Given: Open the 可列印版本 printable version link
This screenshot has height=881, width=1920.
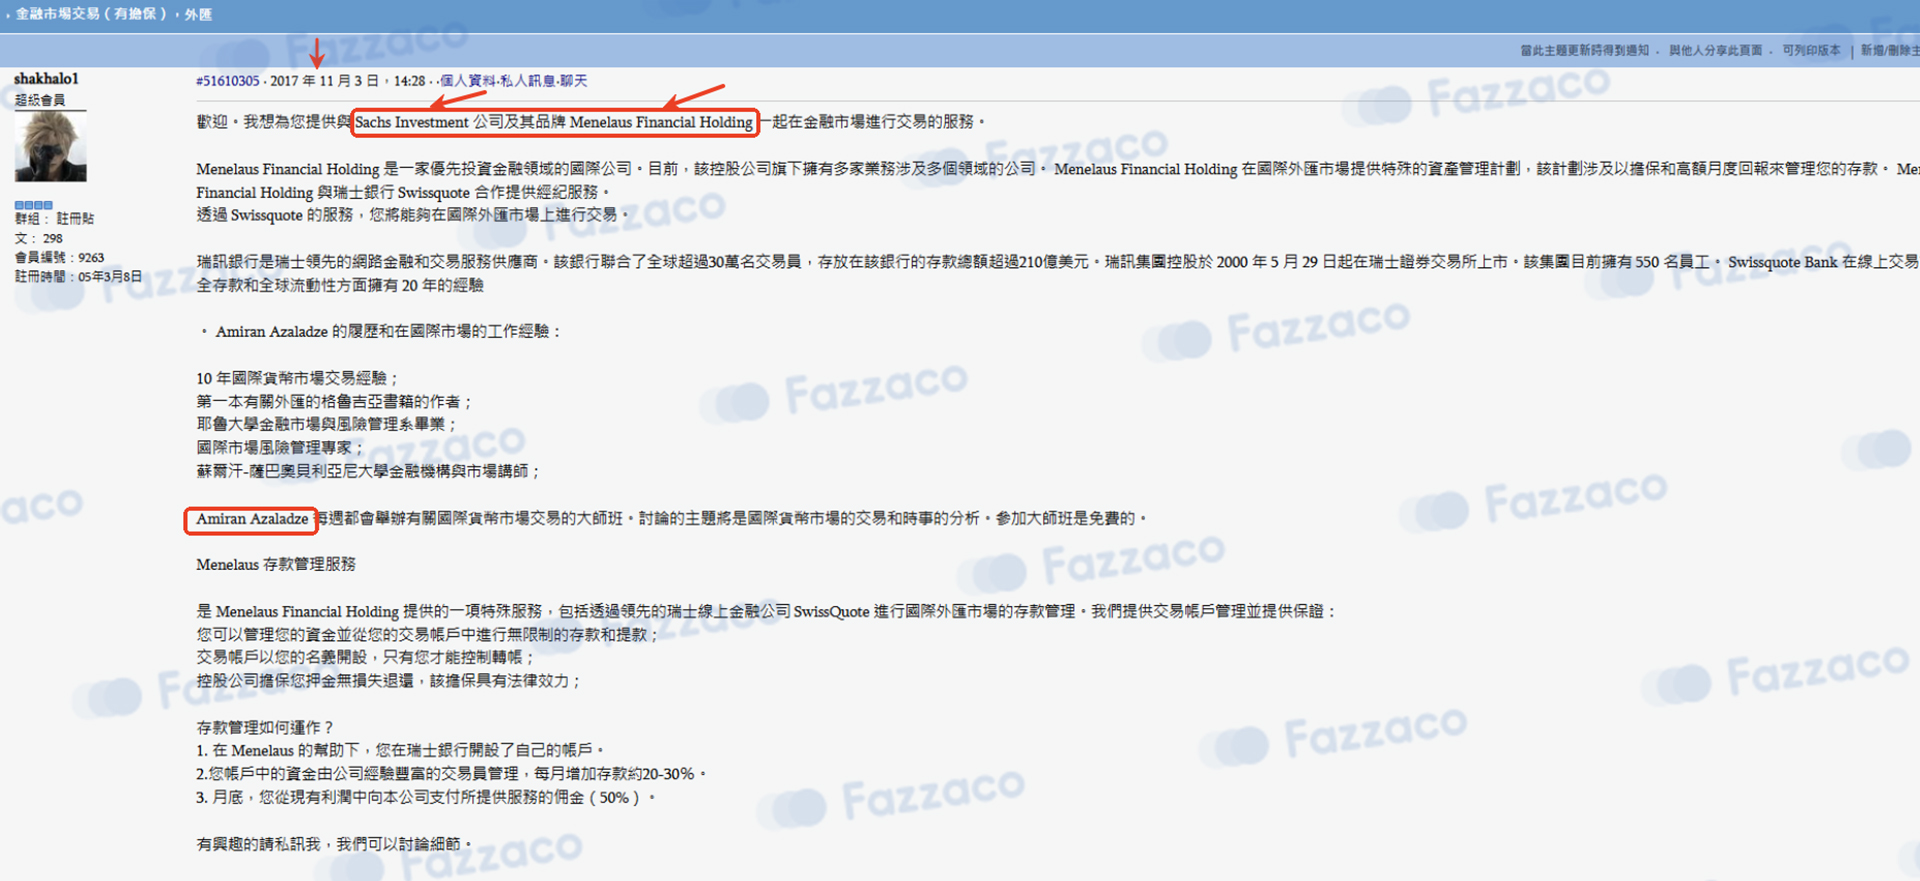Looking at the screenshot, I should pos(1811,50).
